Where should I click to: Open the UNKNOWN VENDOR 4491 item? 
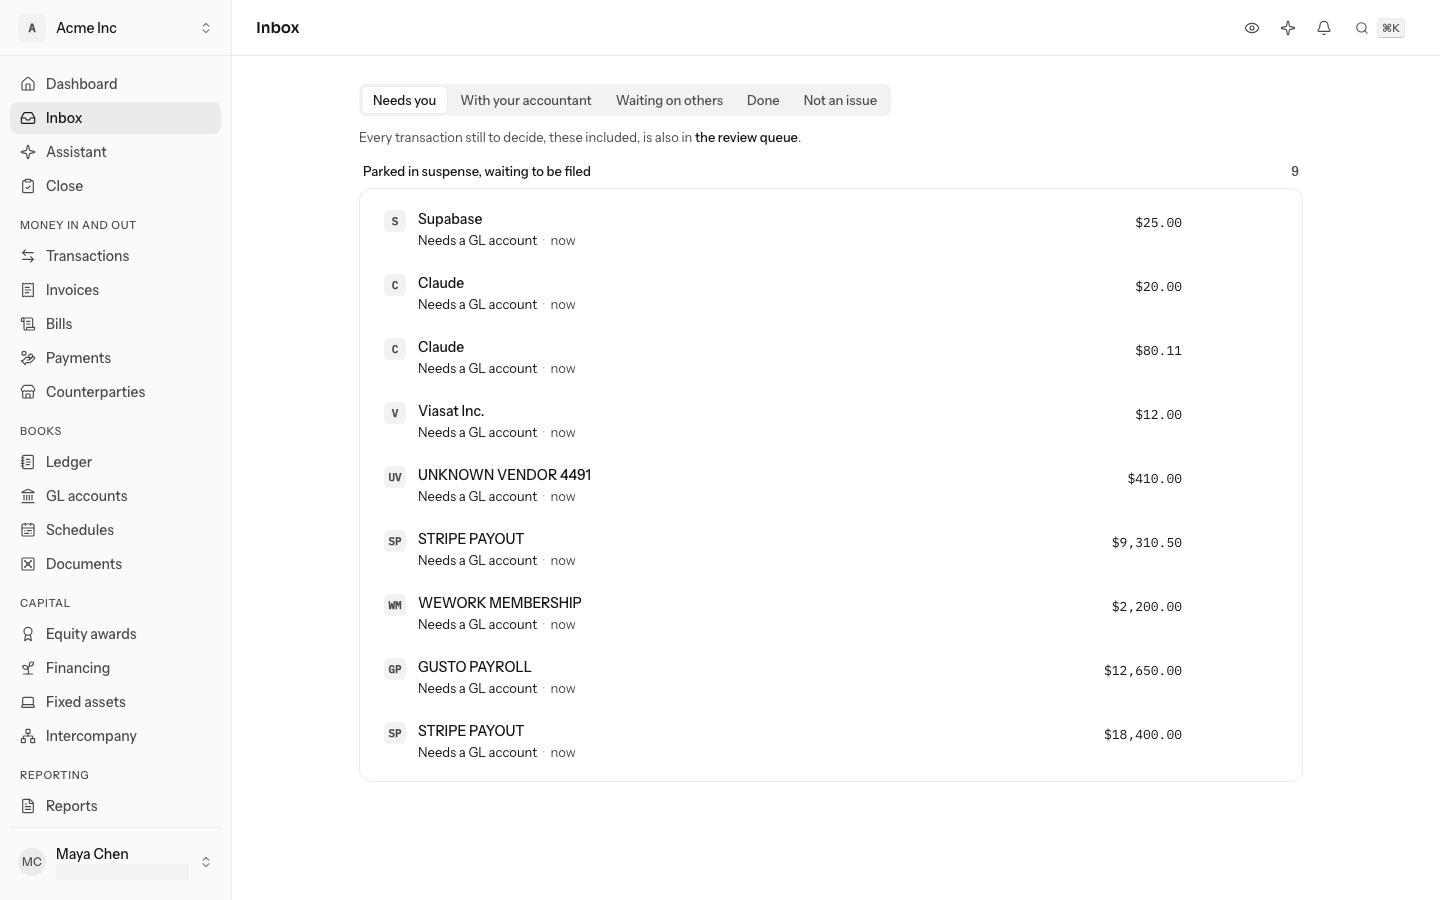[830, 485]
